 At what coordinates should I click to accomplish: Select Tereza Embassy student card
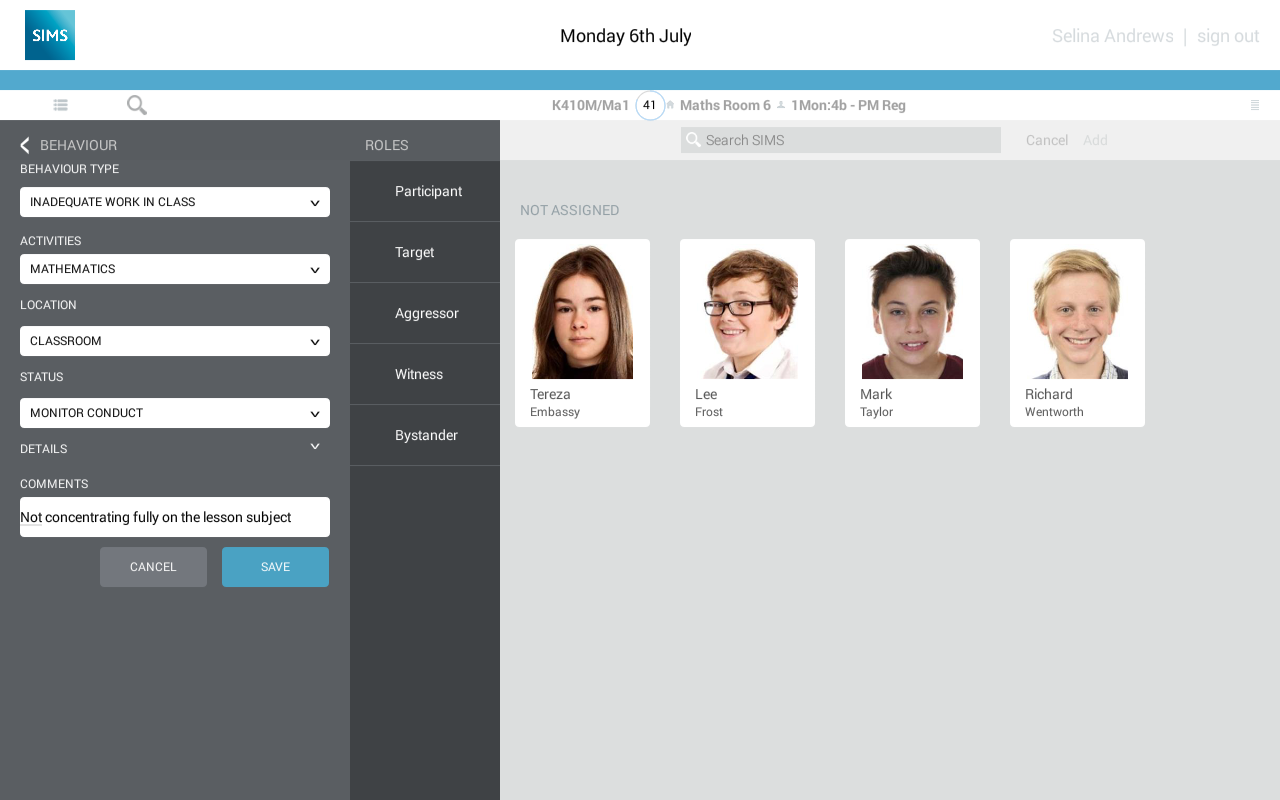pyautogui.click(x=582, y=333)
